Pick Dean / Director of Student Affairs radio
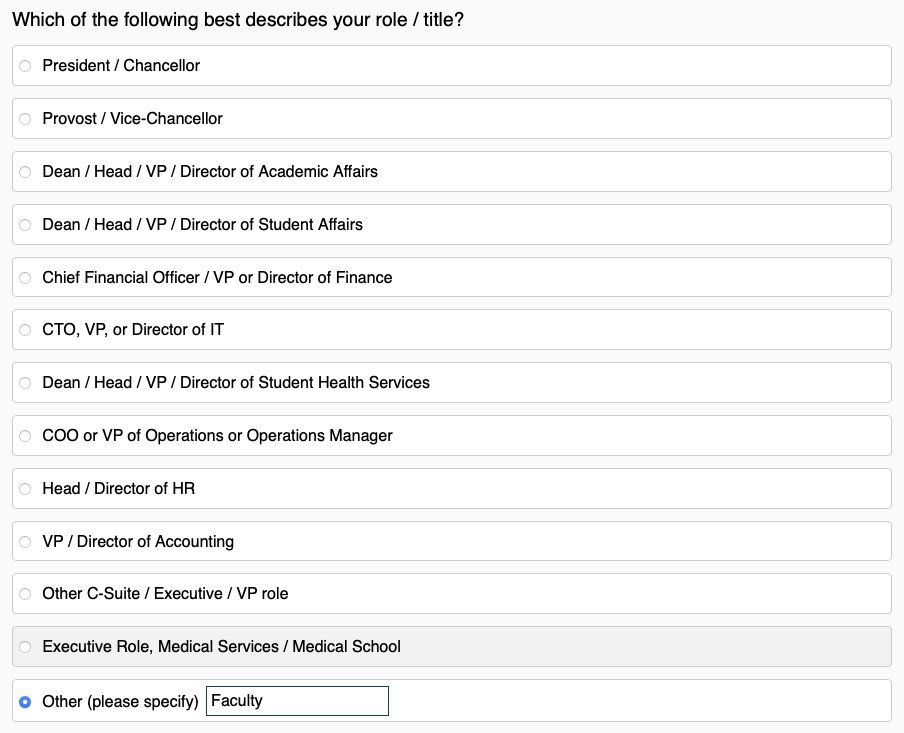 pos(26,225)
